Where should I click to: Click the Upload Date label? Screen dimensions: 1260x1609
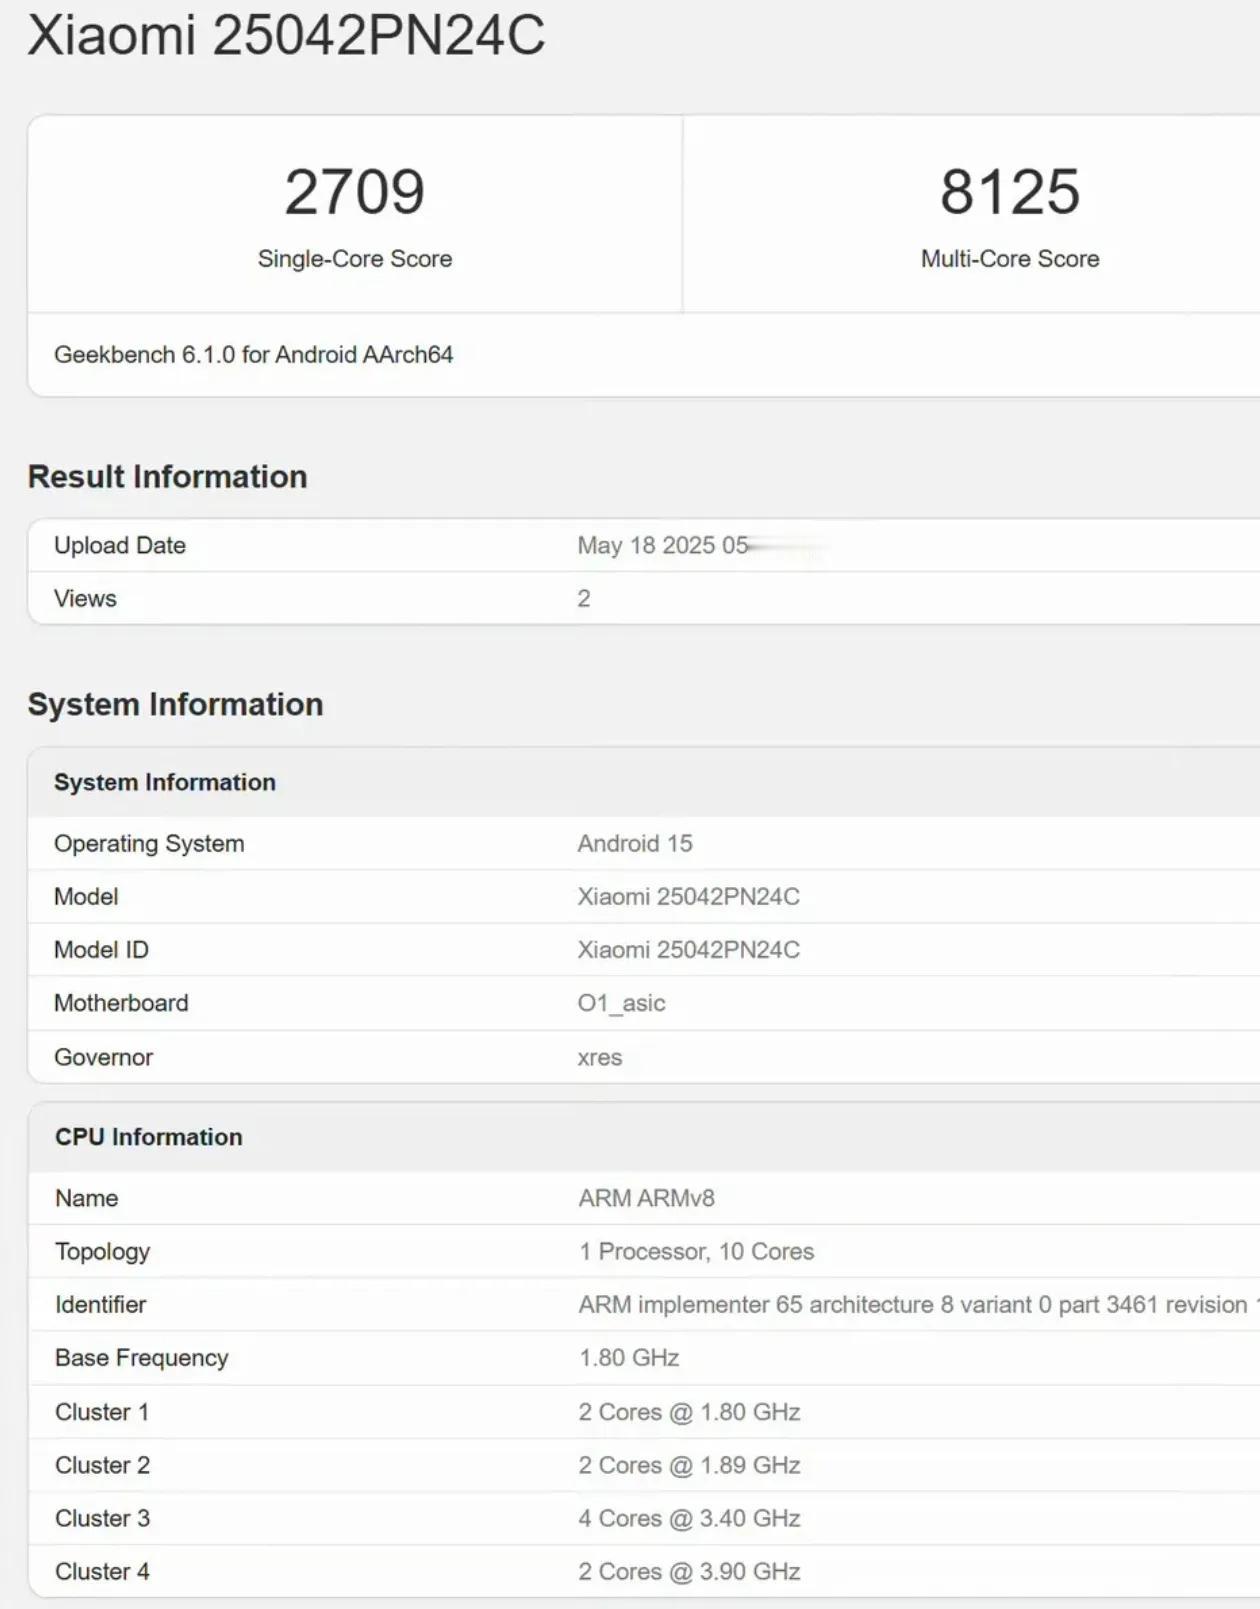click(120, 545)
